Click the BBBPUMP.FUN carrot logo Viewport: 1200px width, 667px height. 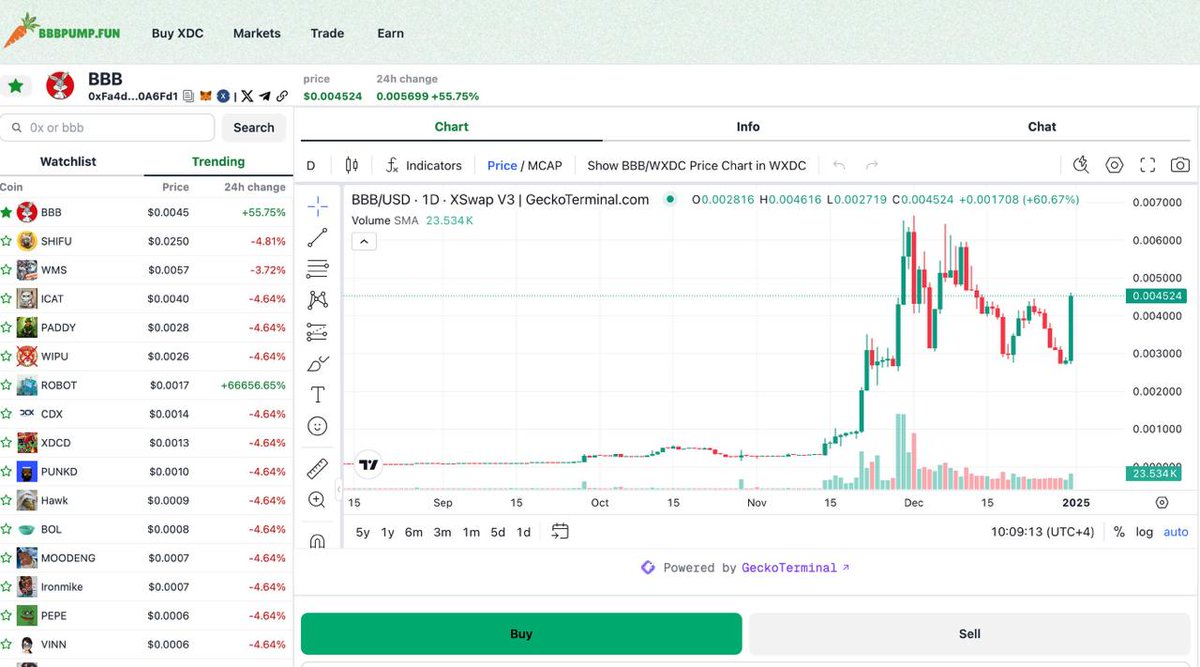click(x=62, y=32)
